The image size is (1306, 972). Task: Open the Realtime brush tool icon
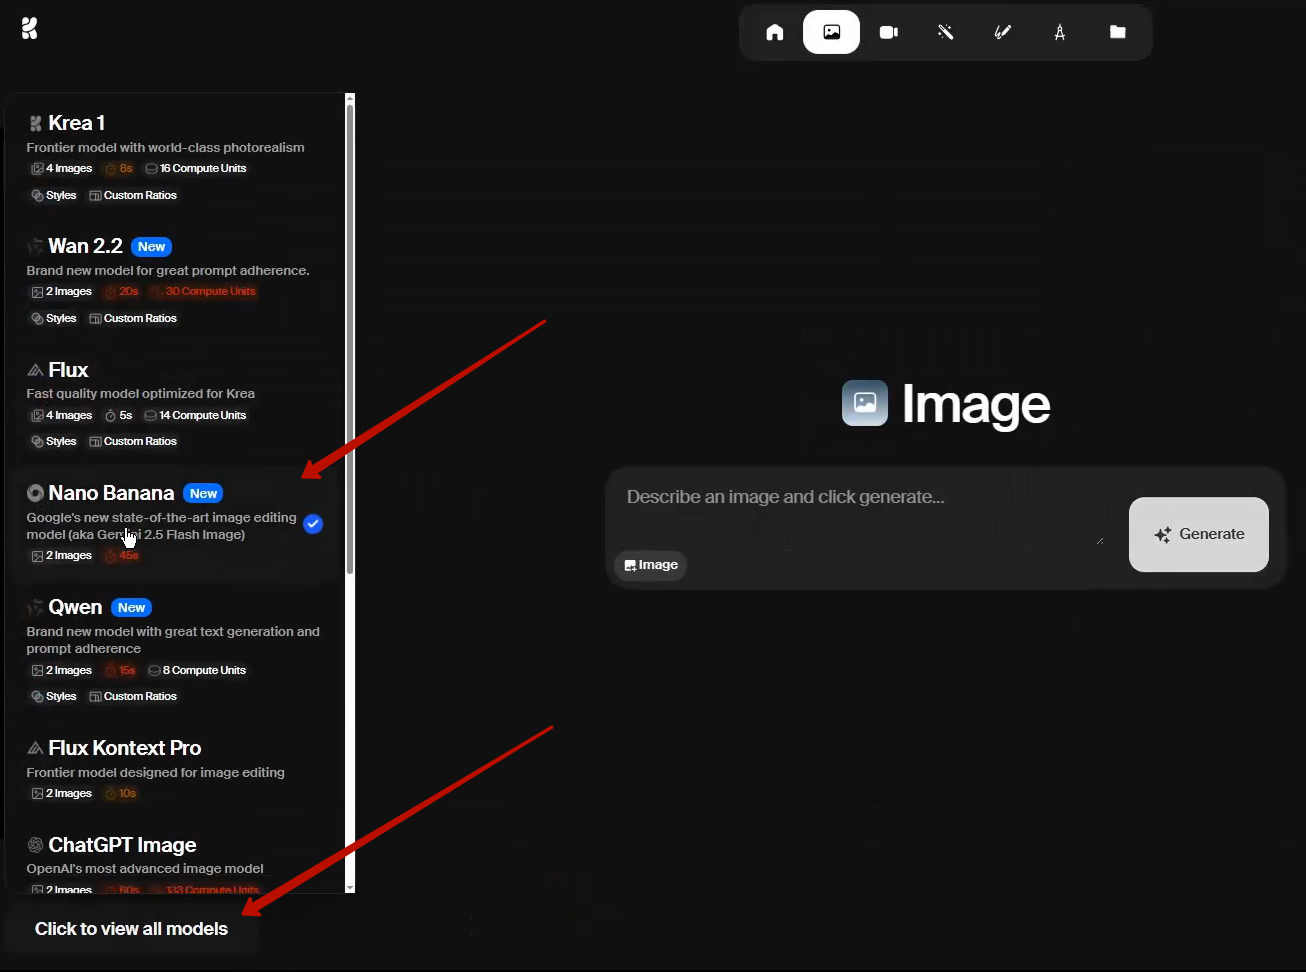tap(1002, 33)
